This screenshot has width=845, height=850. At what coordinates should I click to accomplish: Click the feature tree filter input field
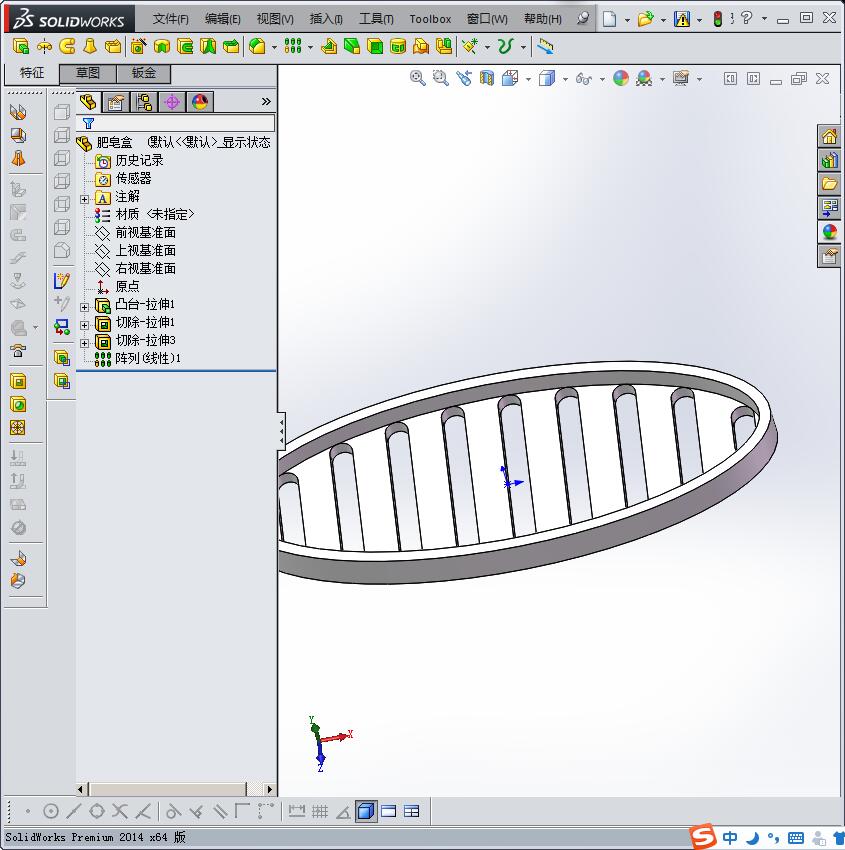[176, 124]
